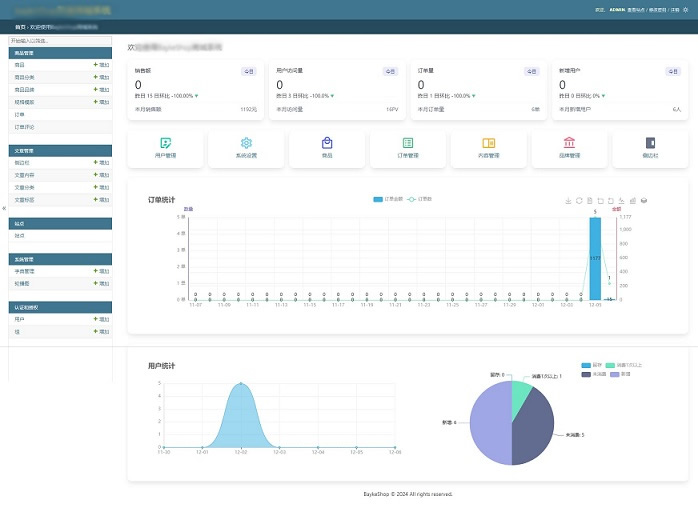The height and width of the screenshot is (512, 698).
Task: Open 商品分类 in the sidebar menu
Action: 26,77
